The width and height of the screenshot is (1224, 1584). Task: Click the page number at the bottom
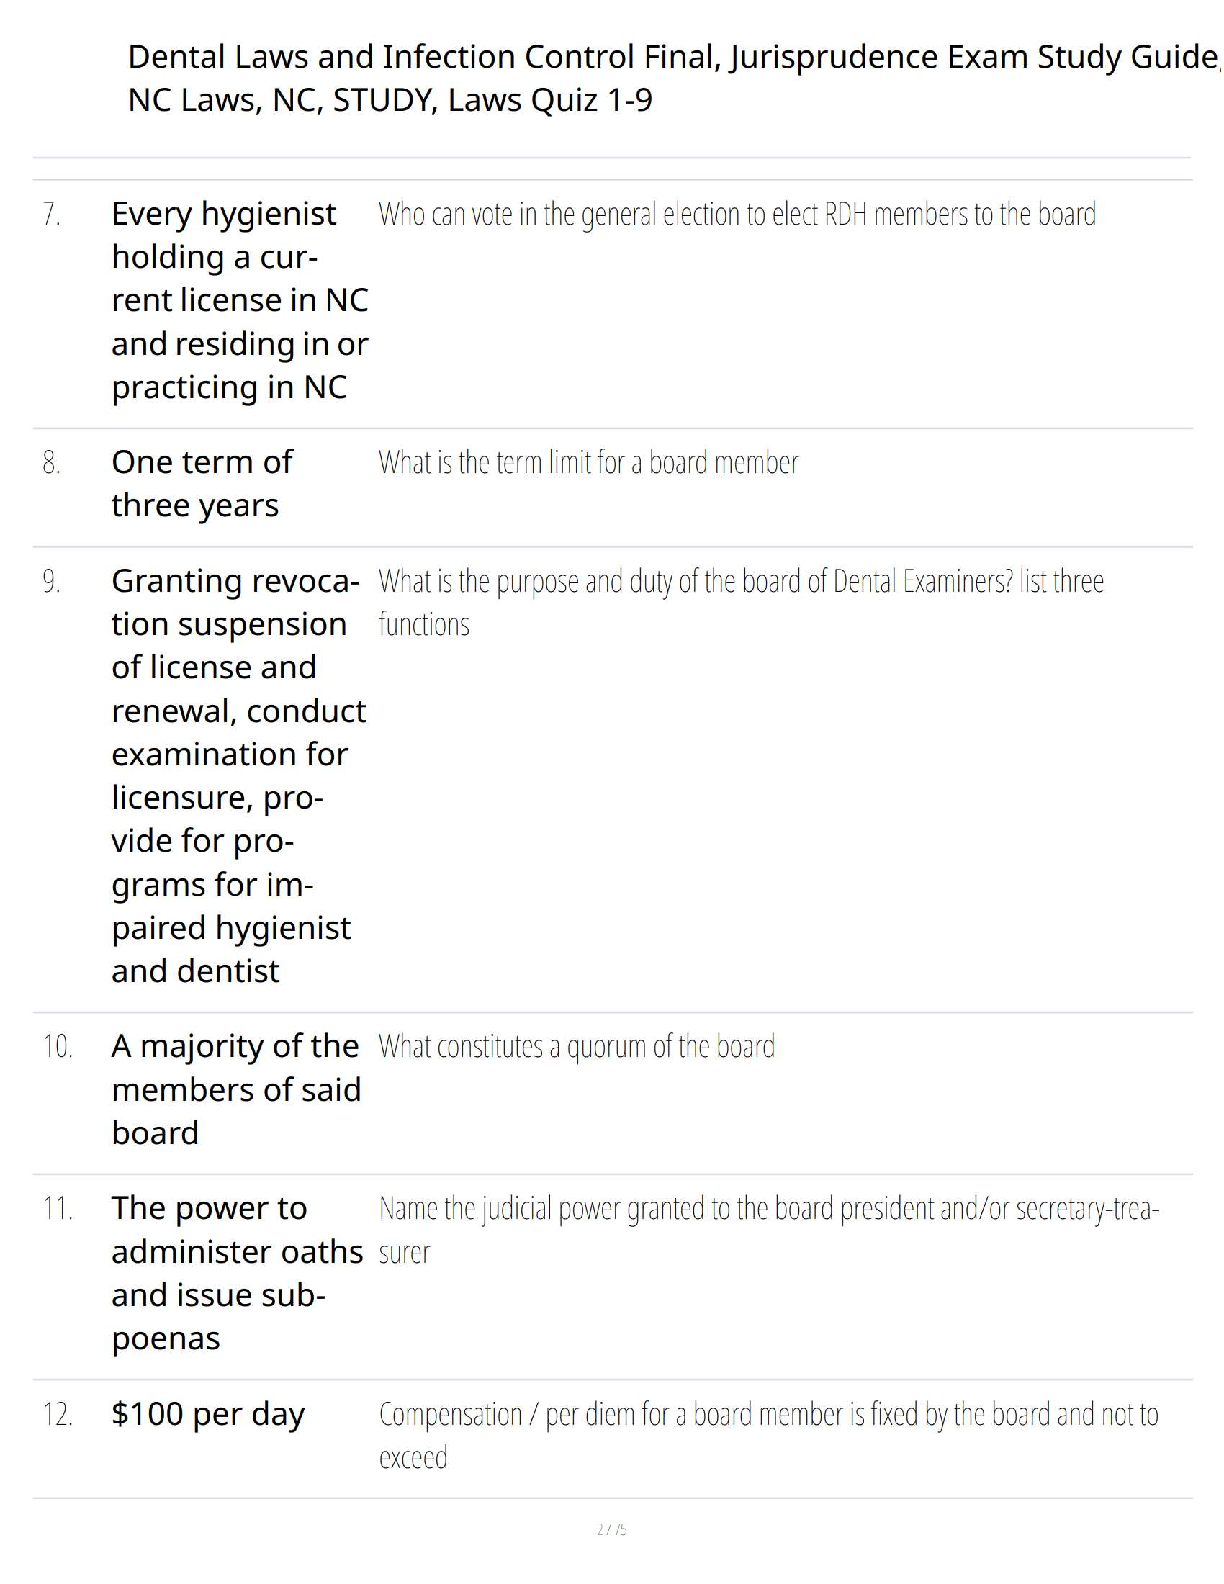point(611,1529)
